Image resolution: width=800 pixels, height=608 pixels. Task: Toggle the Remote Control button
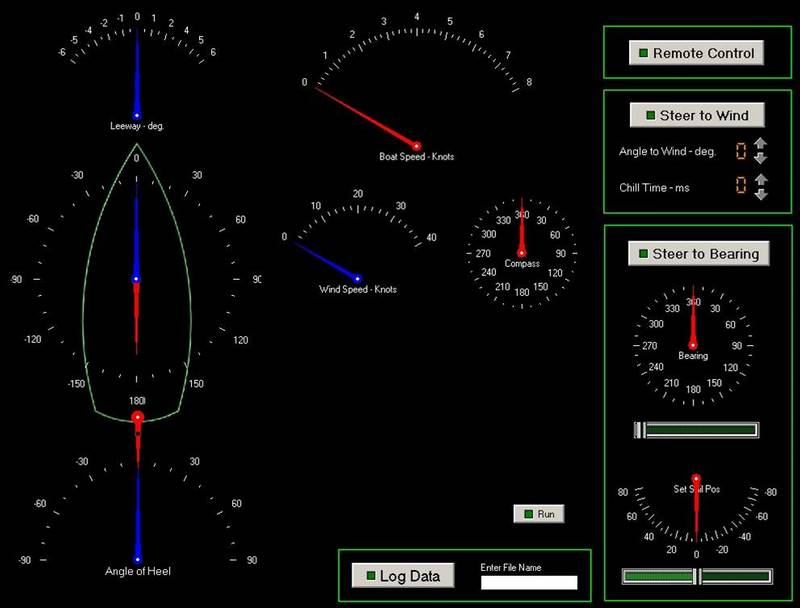click(x=696, y=53)
